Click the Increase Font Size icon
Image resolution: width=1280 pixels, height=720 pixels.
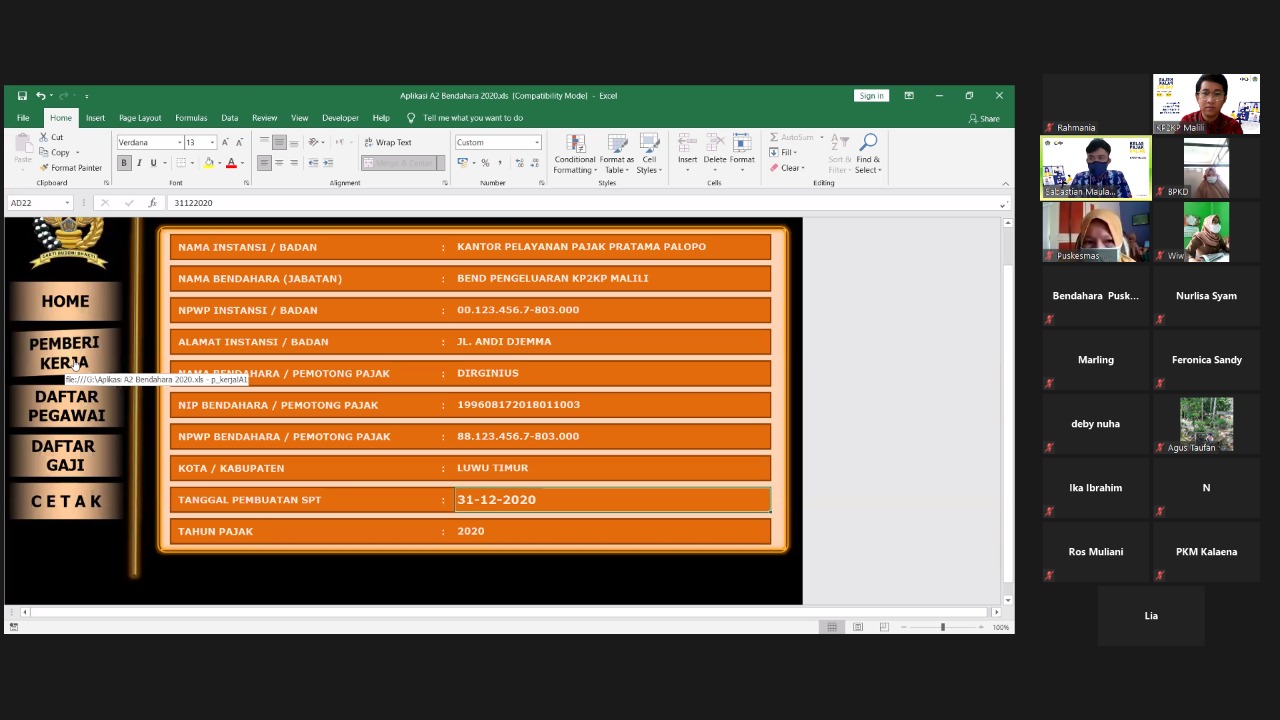(x=225, y=143)
